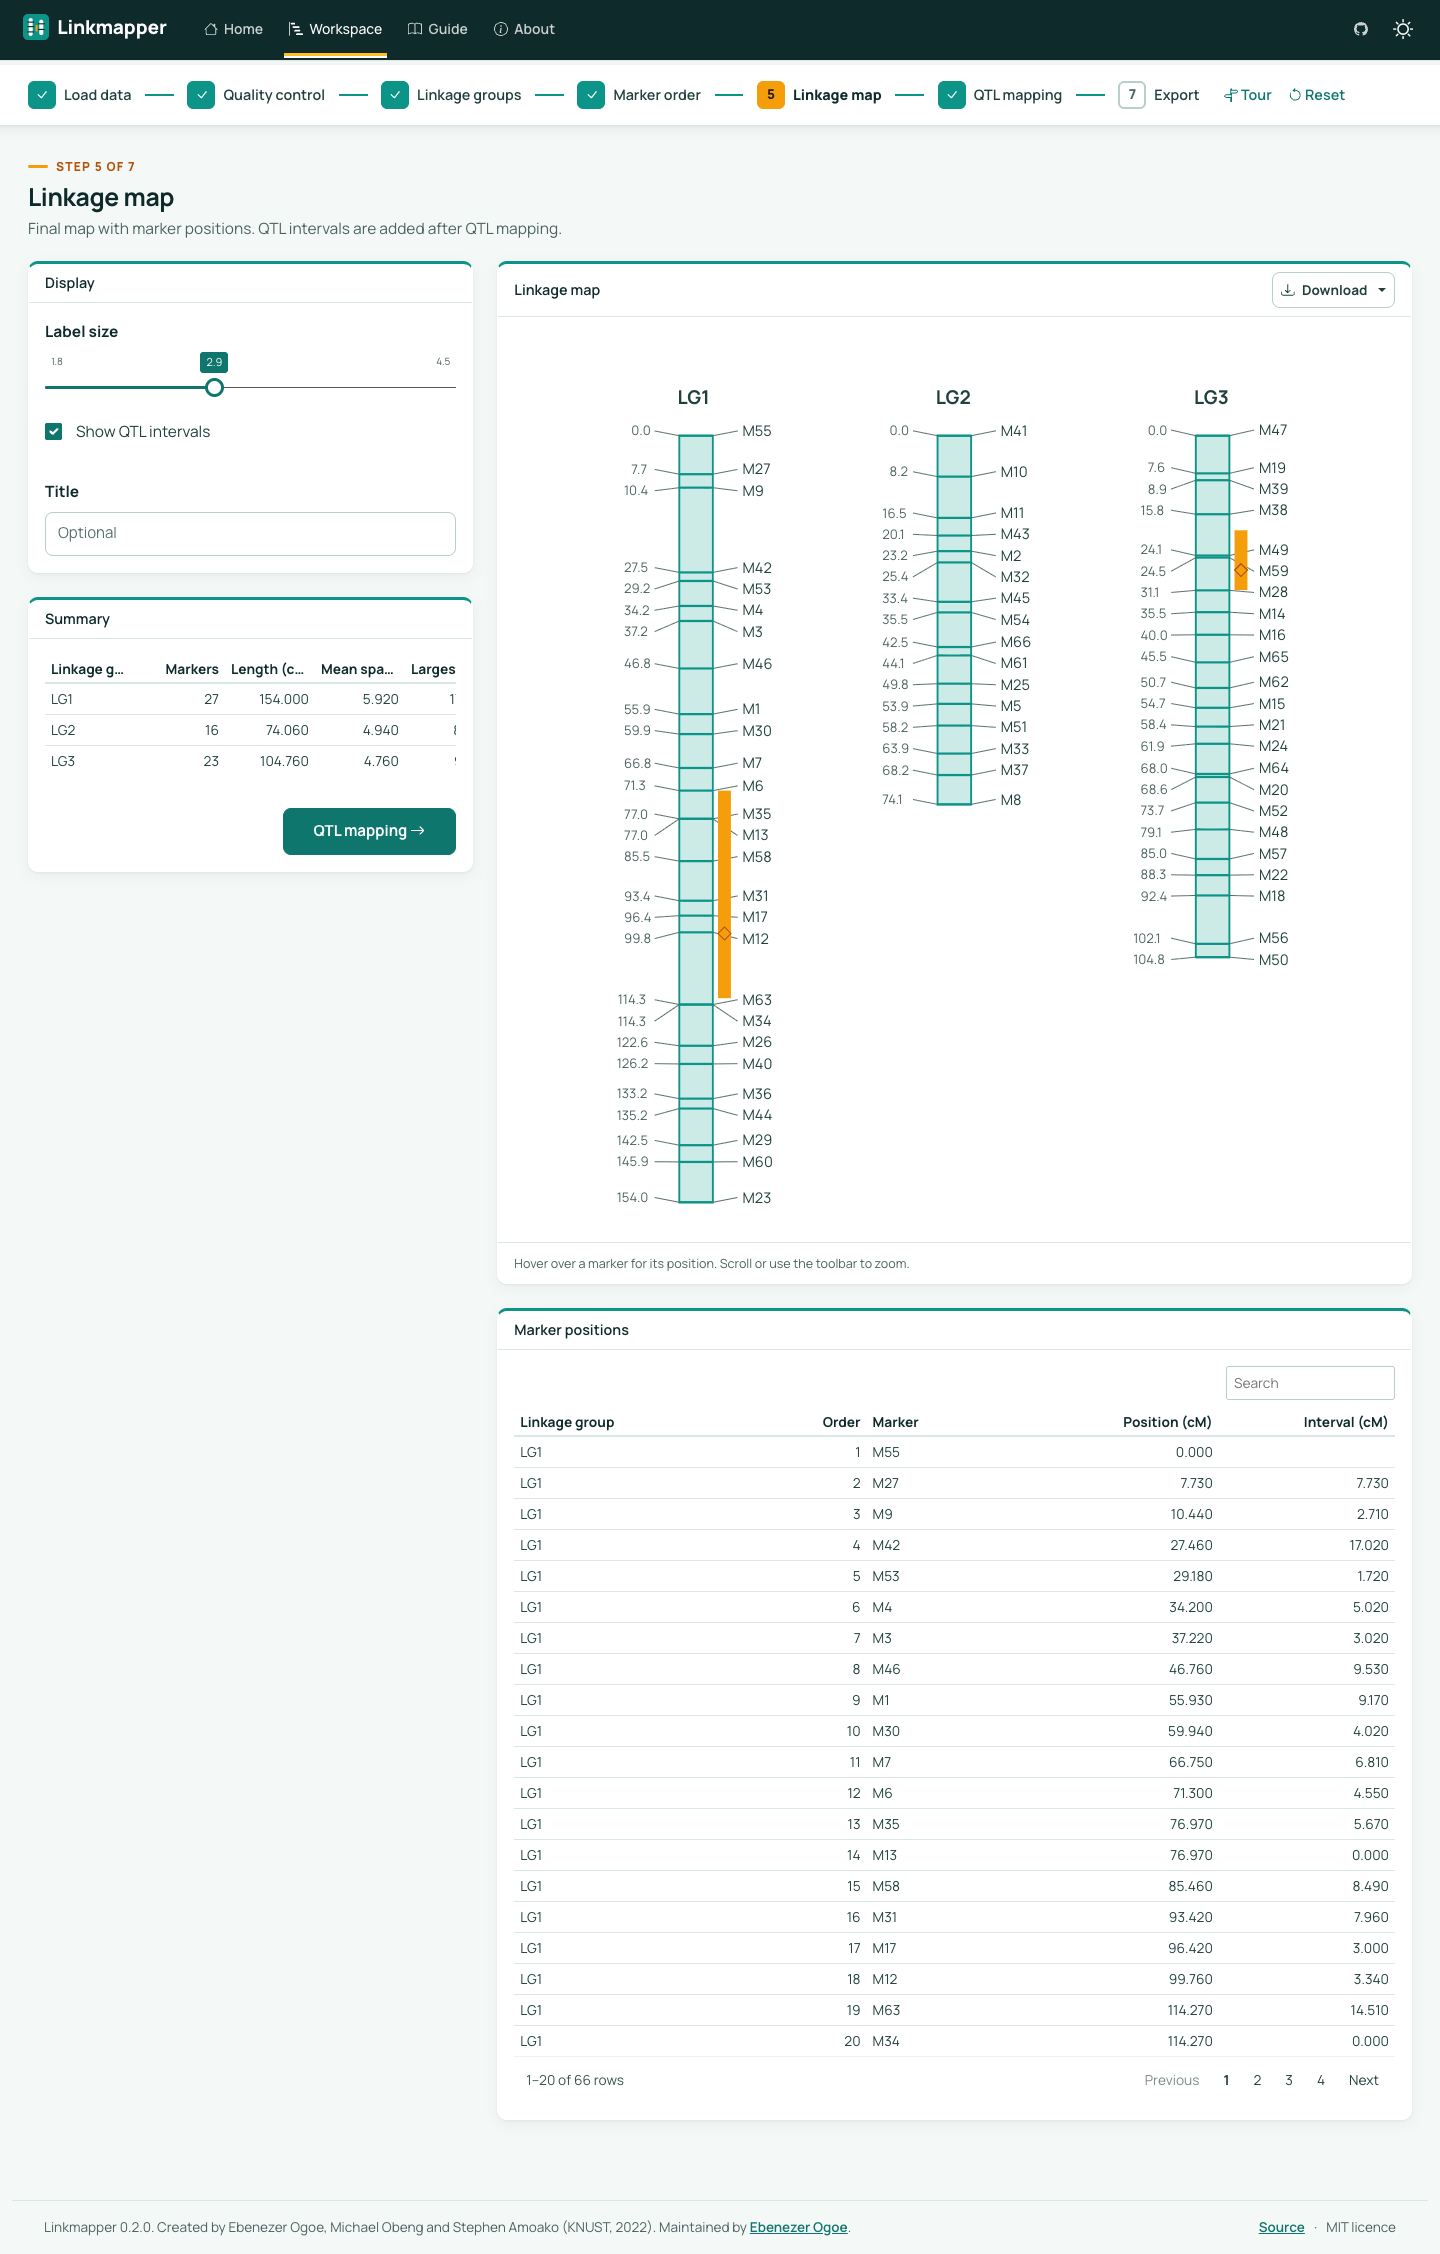The height and width of the screenshot is (2254, 1440).
Task: Click the M56 marker label on LG3
Action: [x=1273, y=938]
